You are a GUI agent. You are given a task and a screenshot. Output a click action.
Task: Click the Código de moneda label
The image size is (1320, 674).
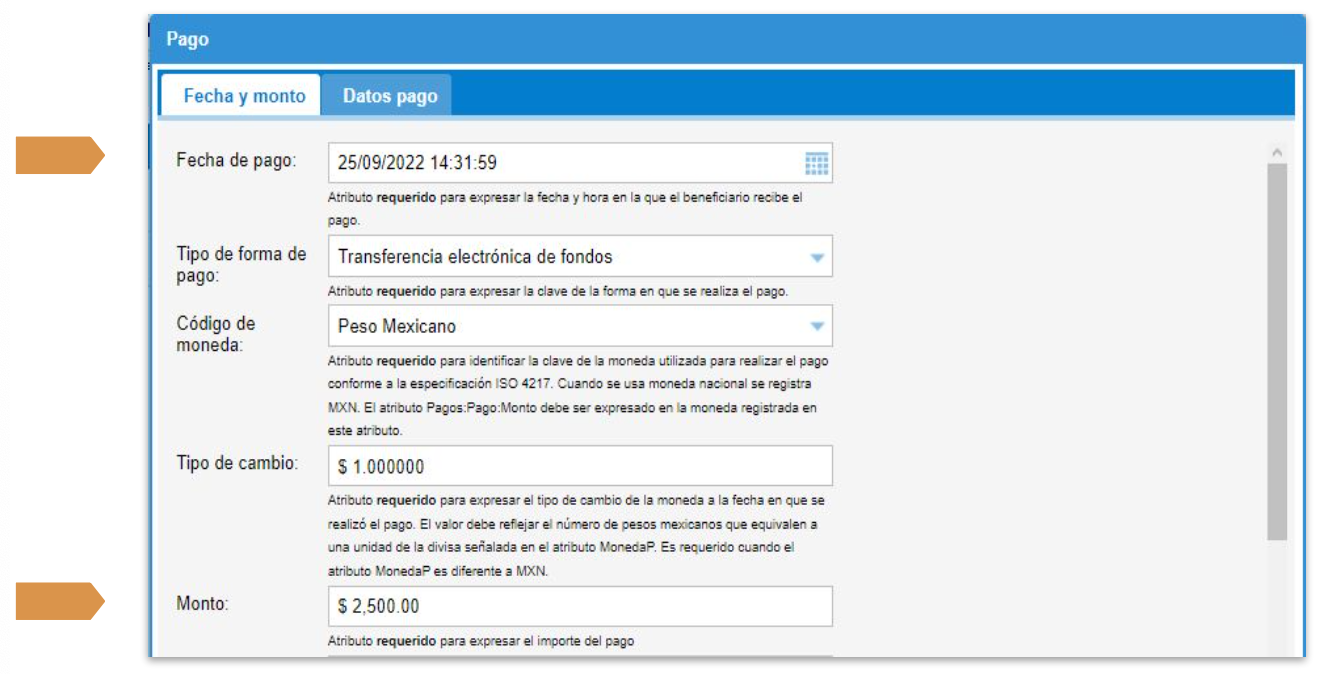point(216,334)
